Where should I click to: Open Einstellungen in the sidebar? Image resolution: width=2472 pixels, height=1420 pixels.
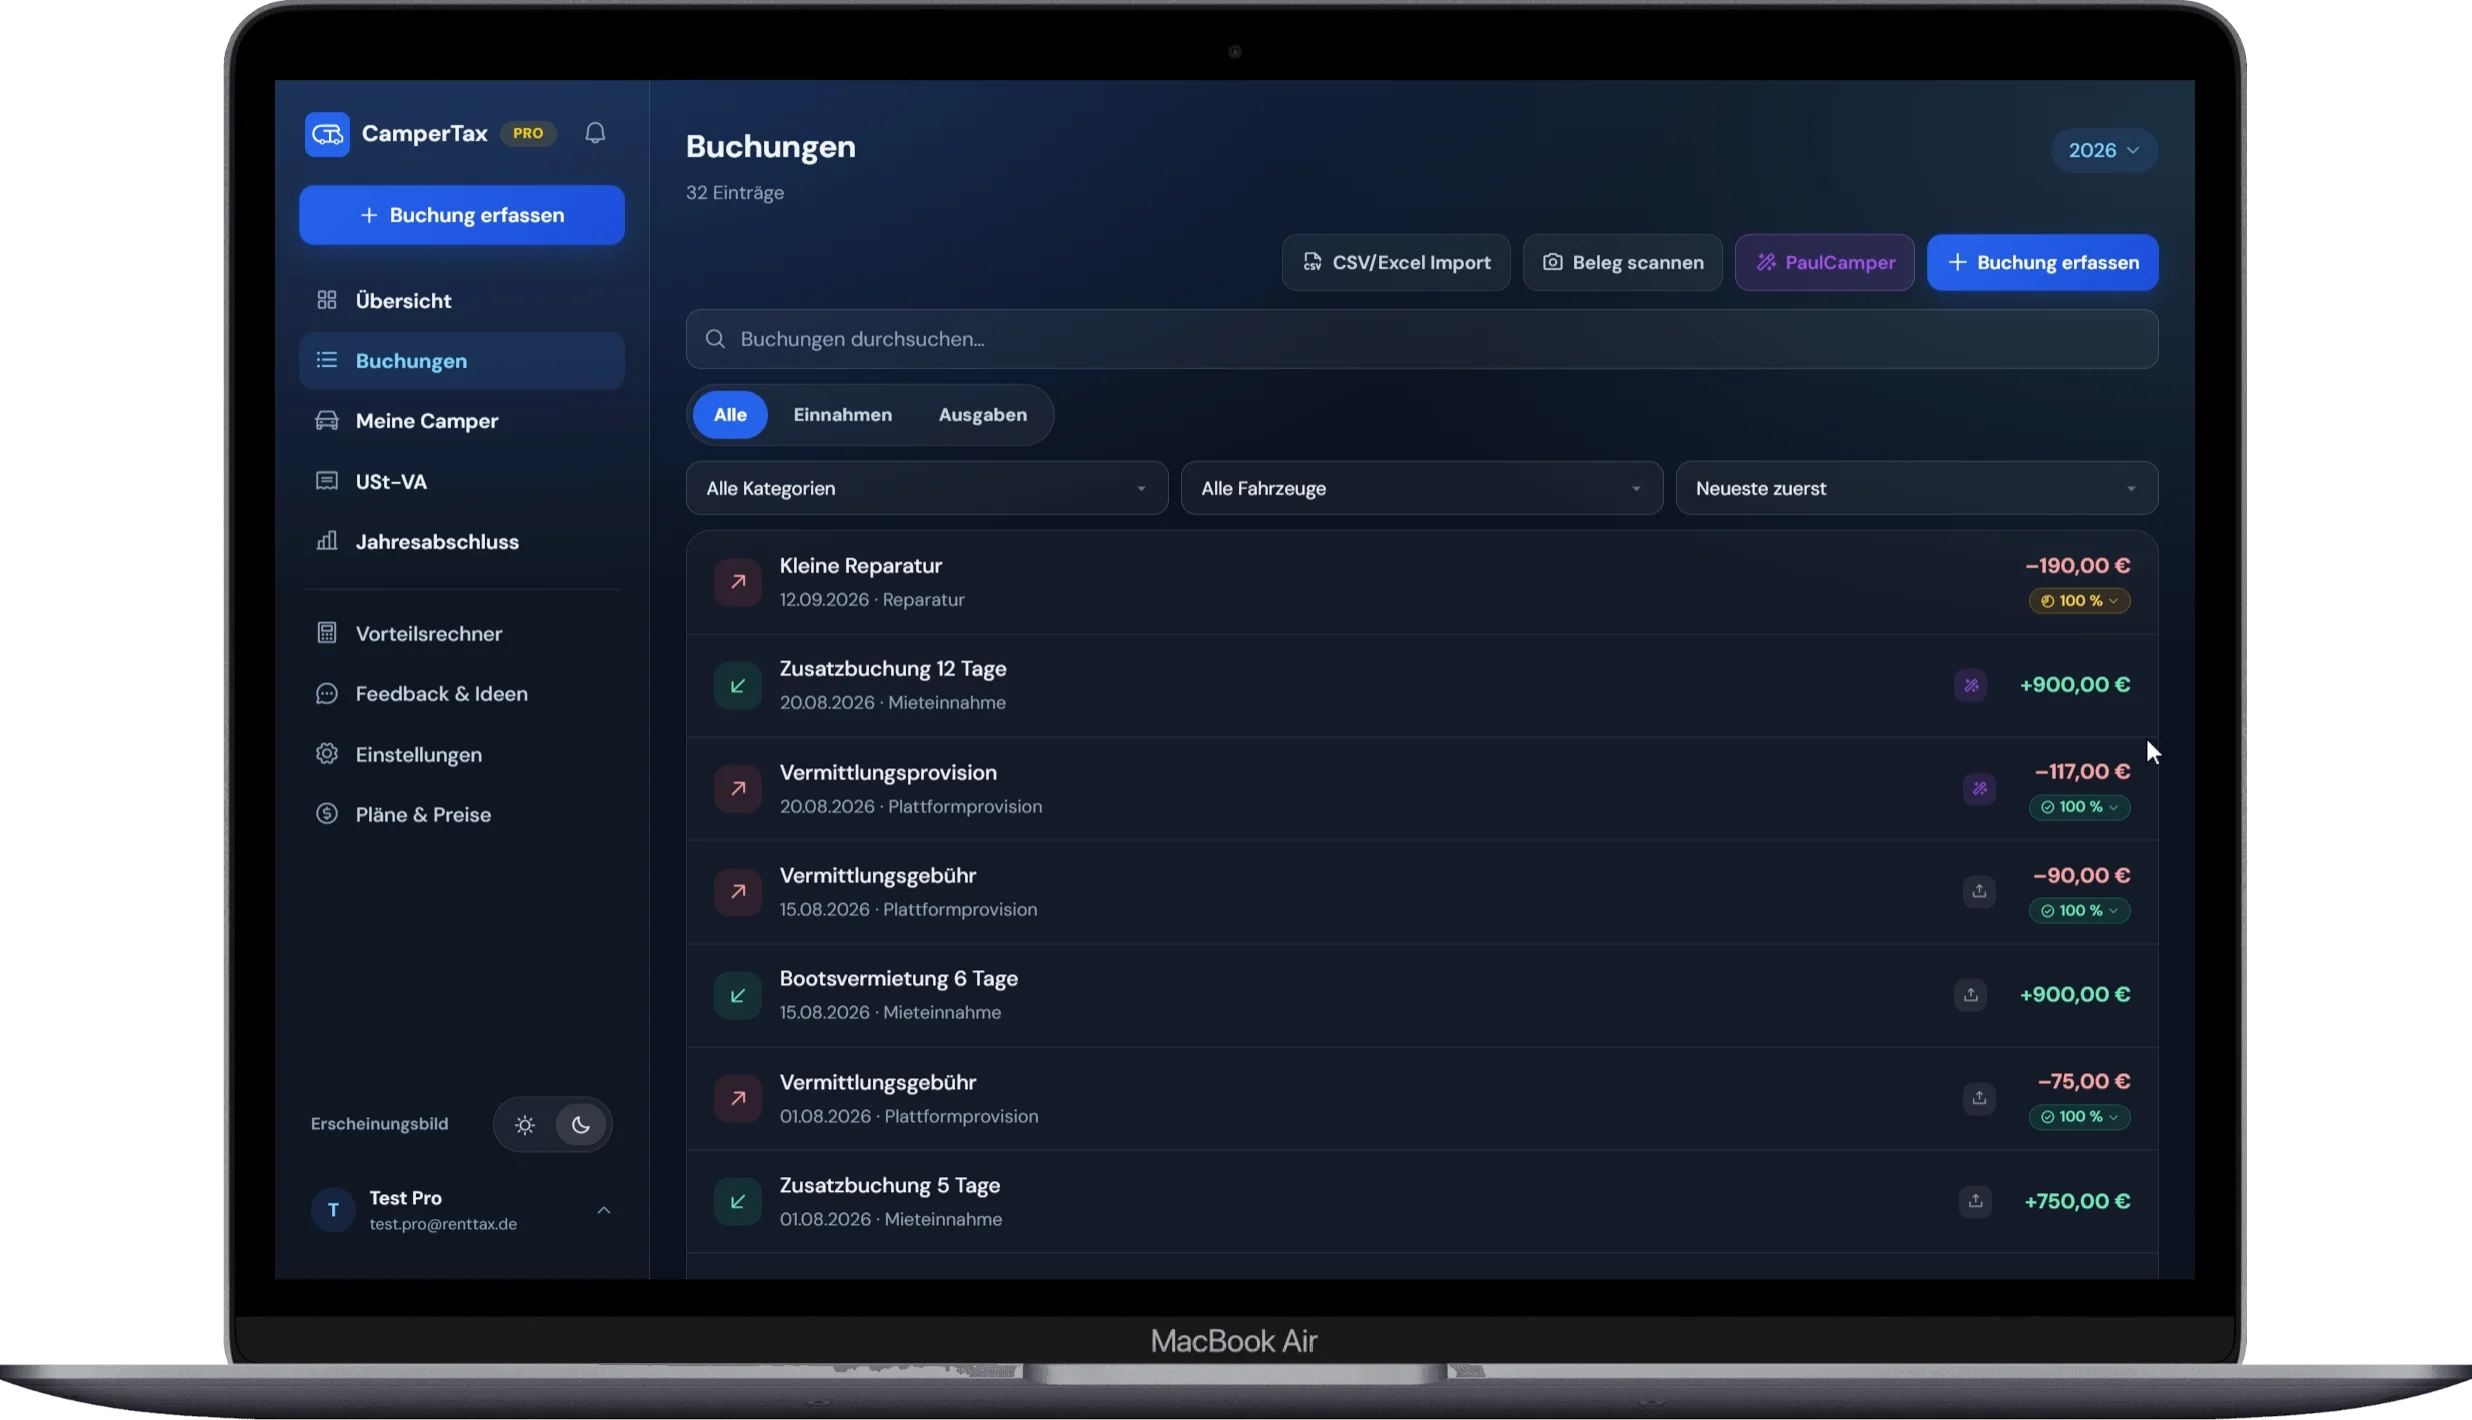point(461,755)
